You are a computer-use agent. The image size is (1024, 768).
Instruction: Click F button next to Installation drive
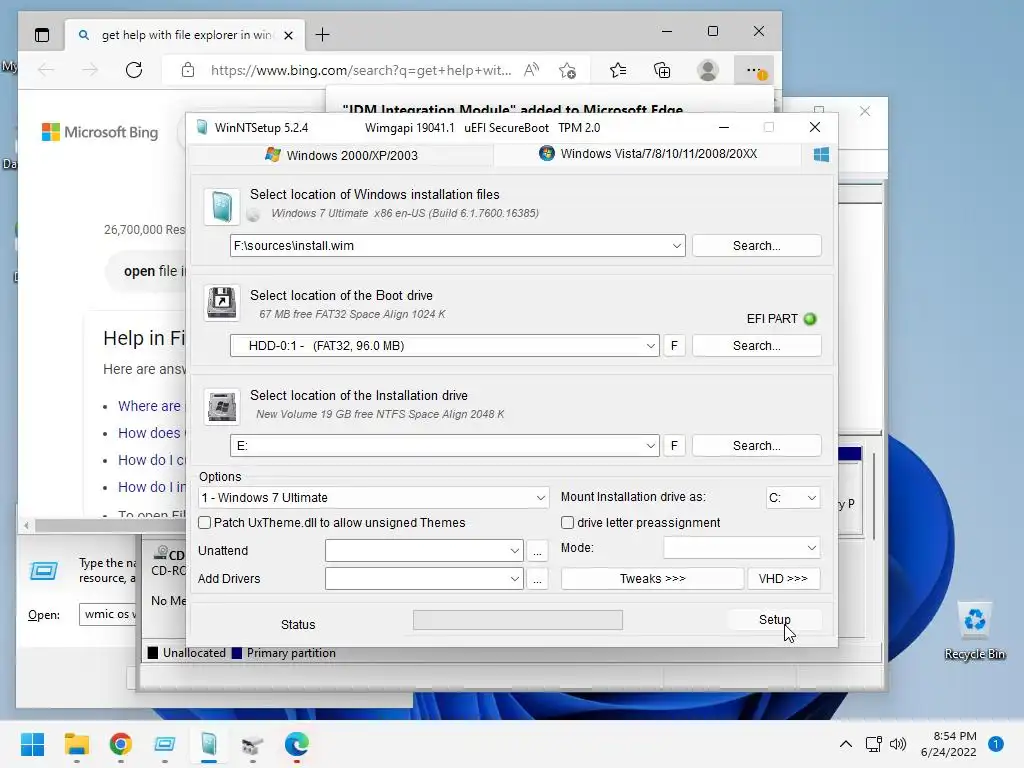pos(674,445)
